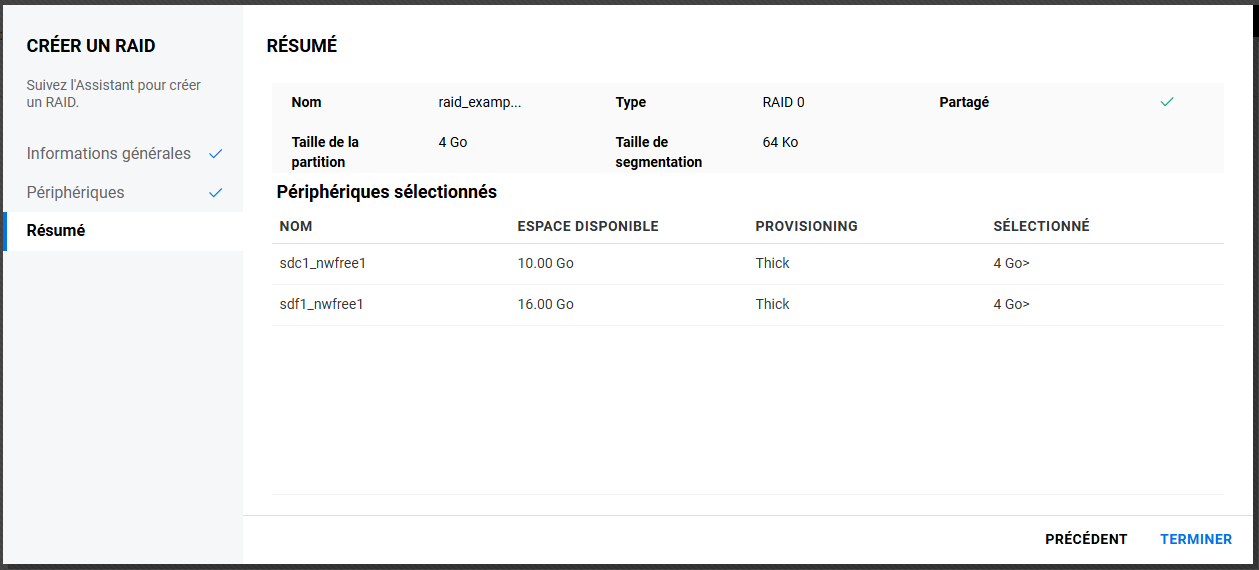Sort by the NOM column header
Screen dimensions: 1259x570
tap(296, 226)
